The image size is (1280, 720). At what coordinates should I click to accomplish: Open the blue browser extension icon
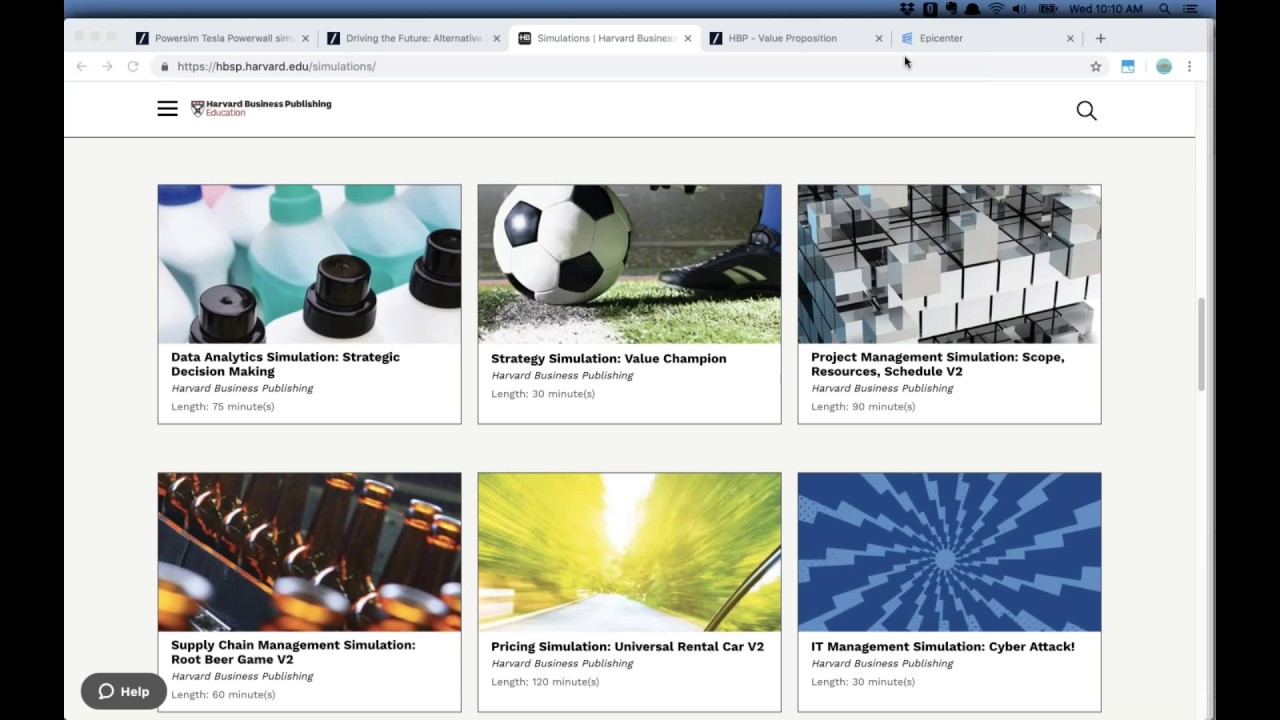point(1128,66)
